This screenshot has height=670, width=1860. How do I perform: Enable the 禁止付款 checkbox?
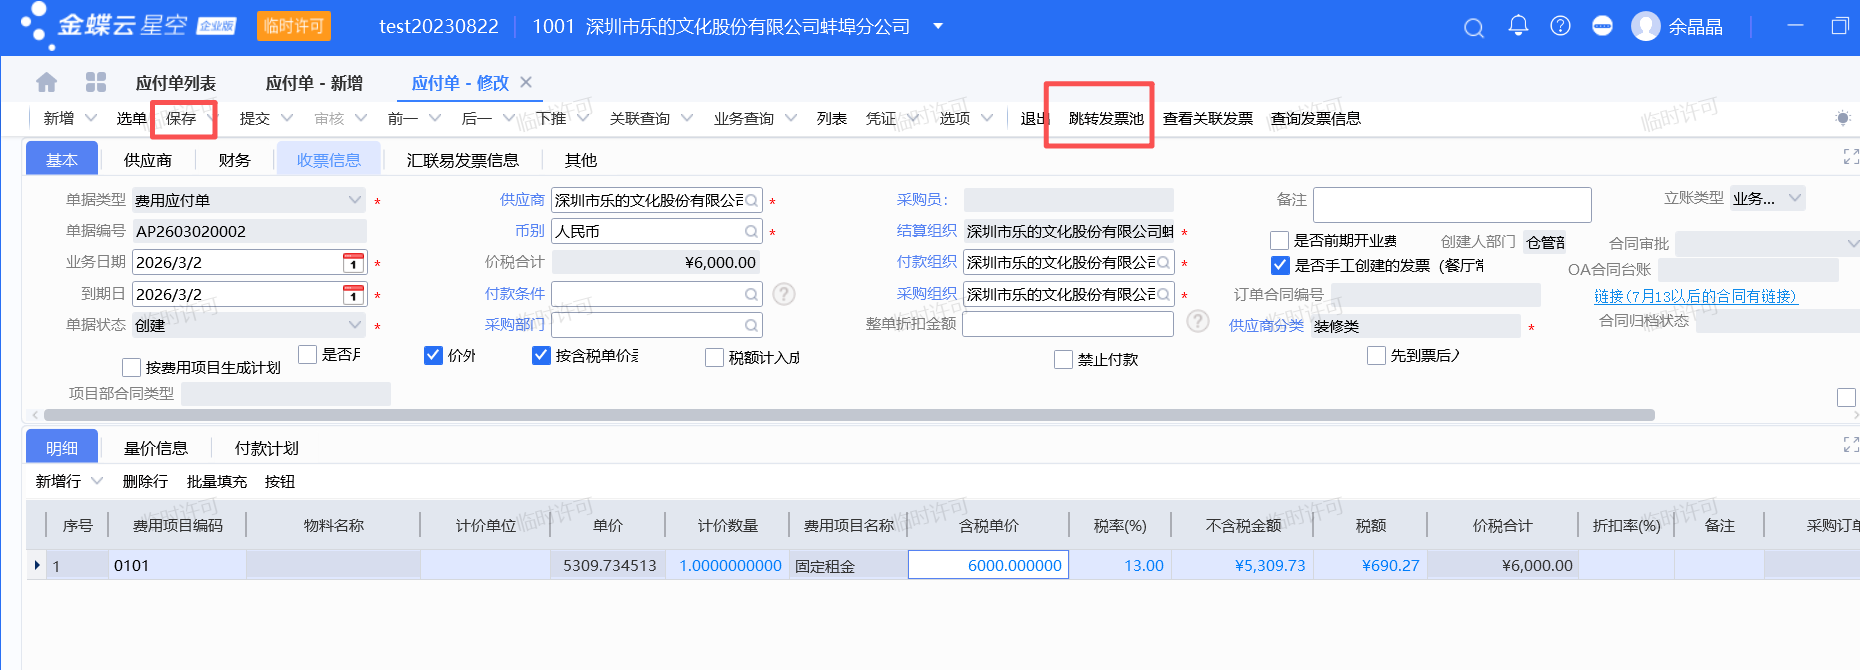pyautogui.click(x=1063, y=360)
